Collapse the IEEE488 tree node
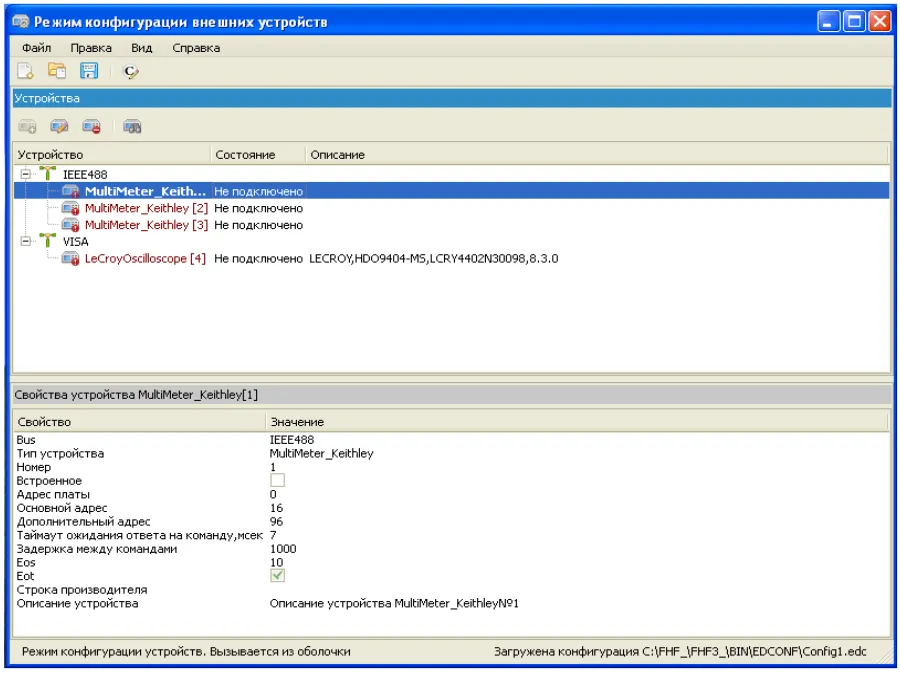900x673 pixels. pyautogui.click(x=25, y=173)
